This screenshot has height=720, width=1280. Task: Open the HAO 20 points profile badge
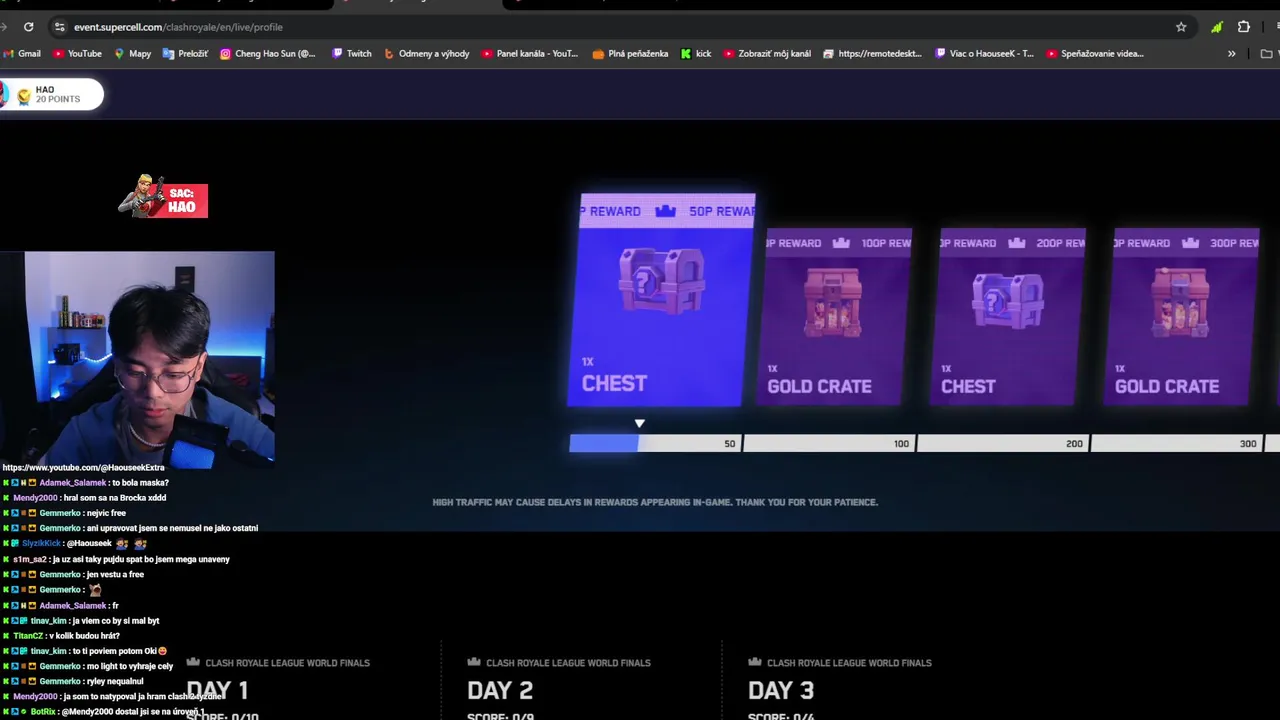tap(51, 95)
